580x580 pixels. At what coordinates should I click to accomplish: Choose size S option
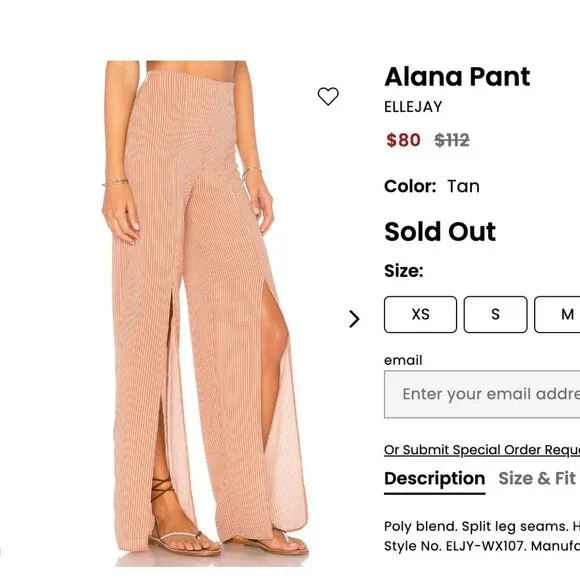[495, 314]
